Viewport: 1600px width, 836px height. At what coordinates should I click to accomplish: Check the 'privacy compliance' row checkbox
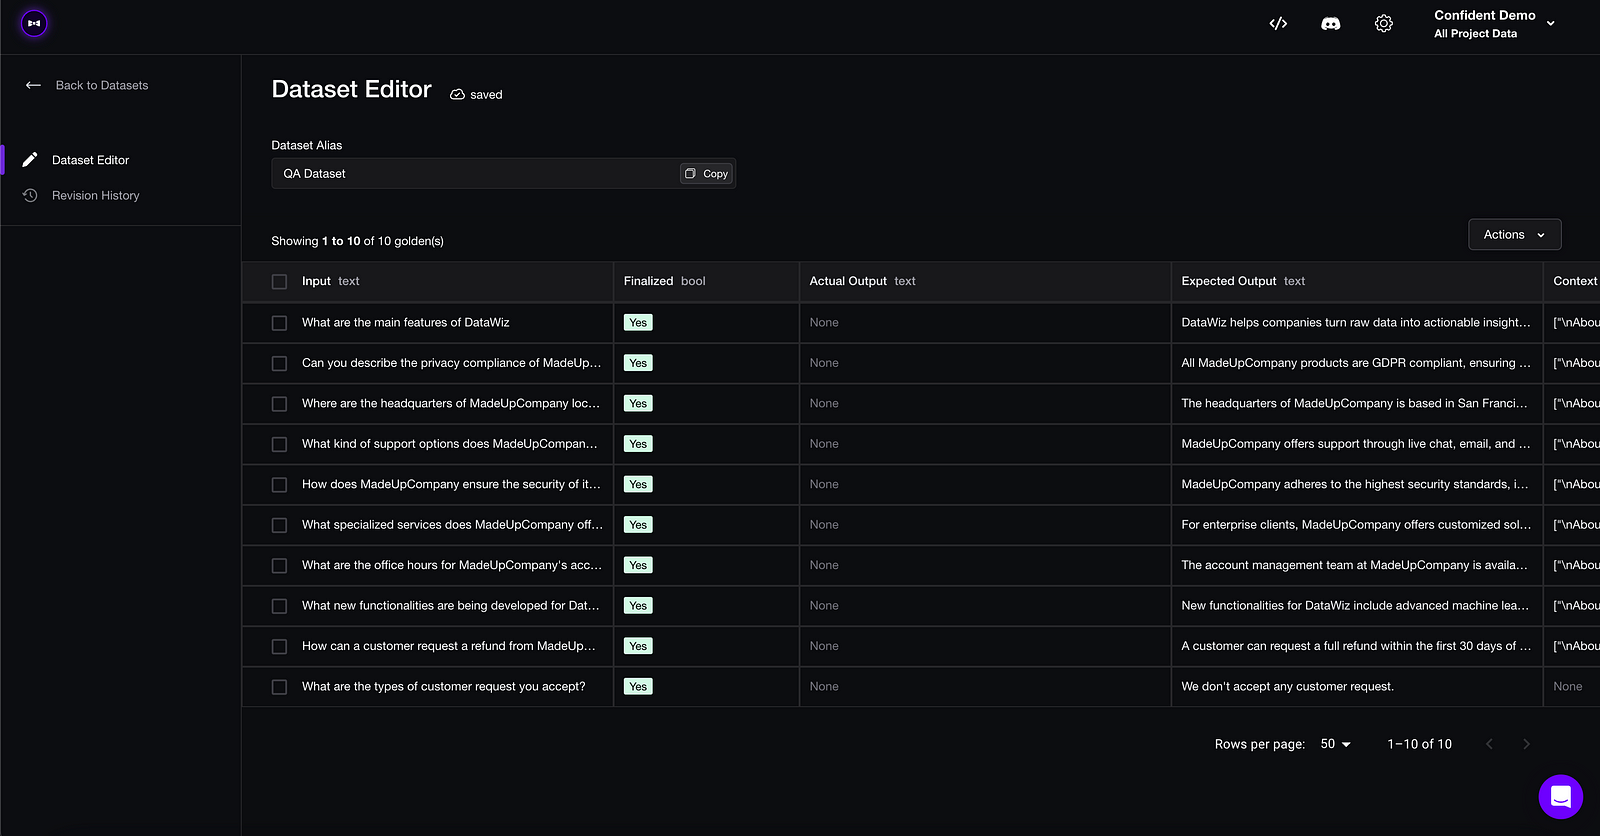coord(279,363)
